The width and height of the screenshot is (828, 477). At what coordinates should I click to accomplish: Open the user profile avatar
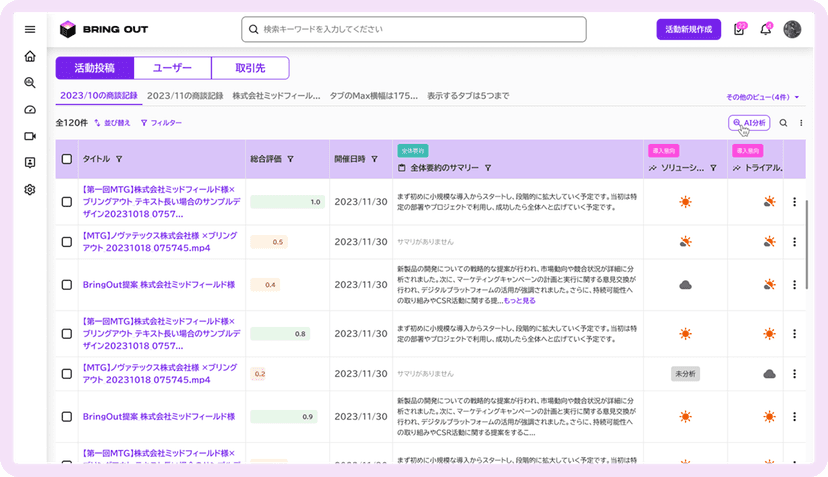(x=792, y=30)
